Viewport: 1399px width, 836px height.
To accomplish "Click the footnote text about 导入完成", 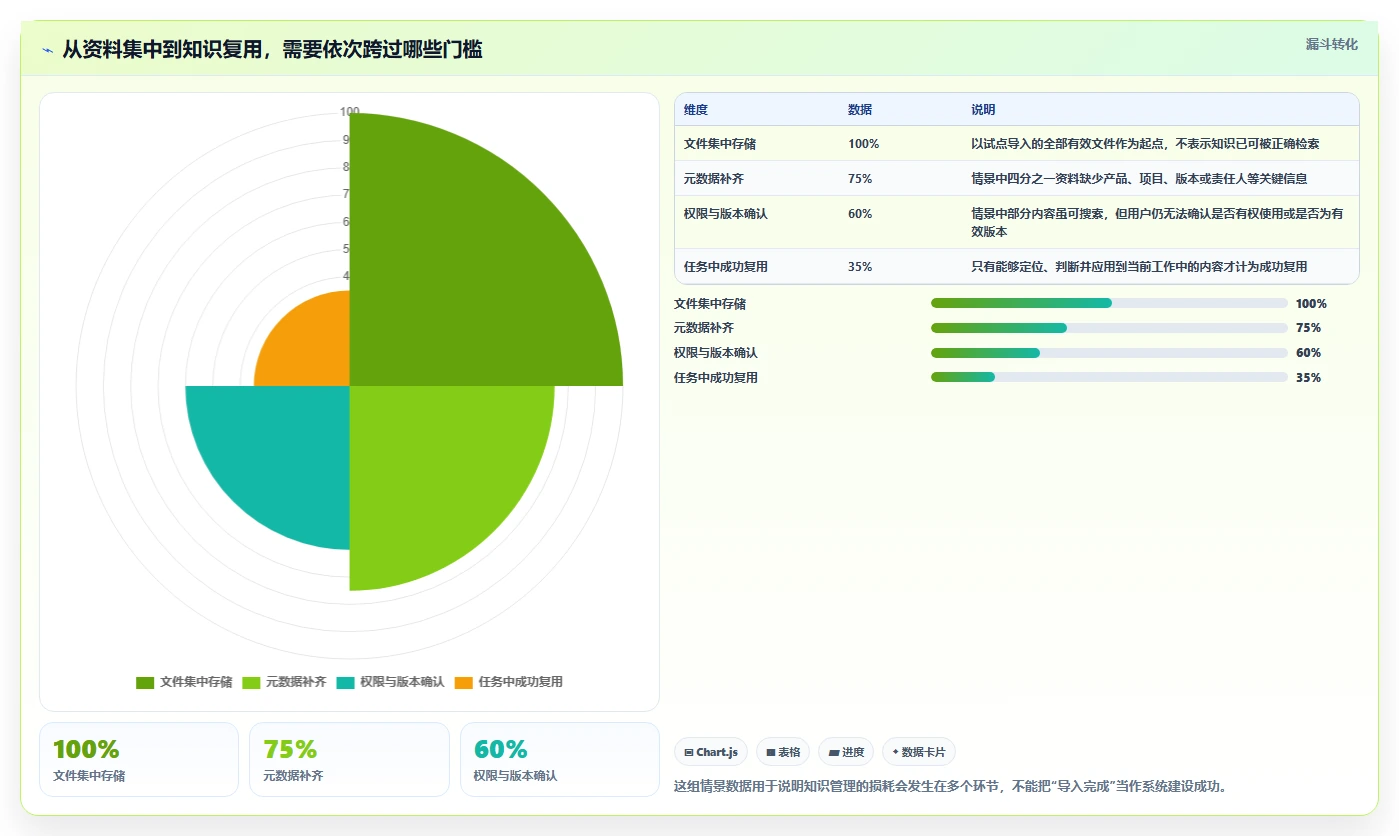I will point(951,786).
